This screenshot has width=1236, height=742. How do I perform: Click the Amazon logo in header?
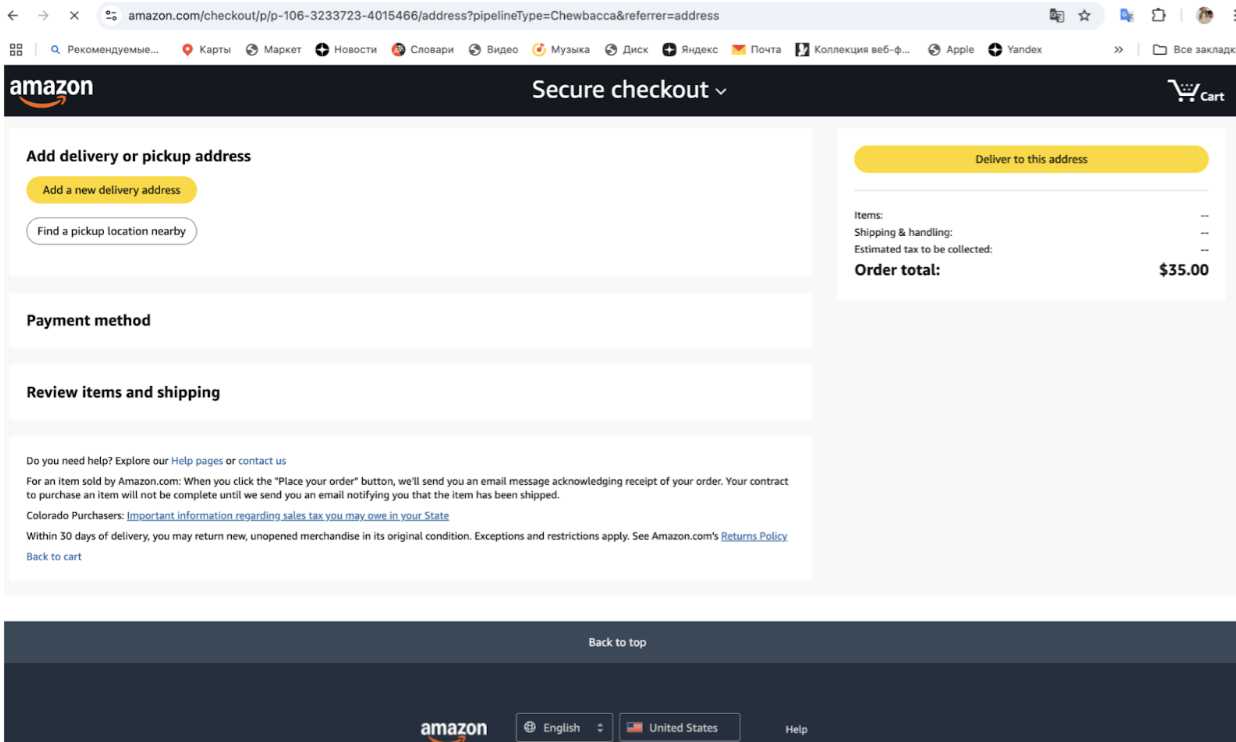click(x=51, y=90)
